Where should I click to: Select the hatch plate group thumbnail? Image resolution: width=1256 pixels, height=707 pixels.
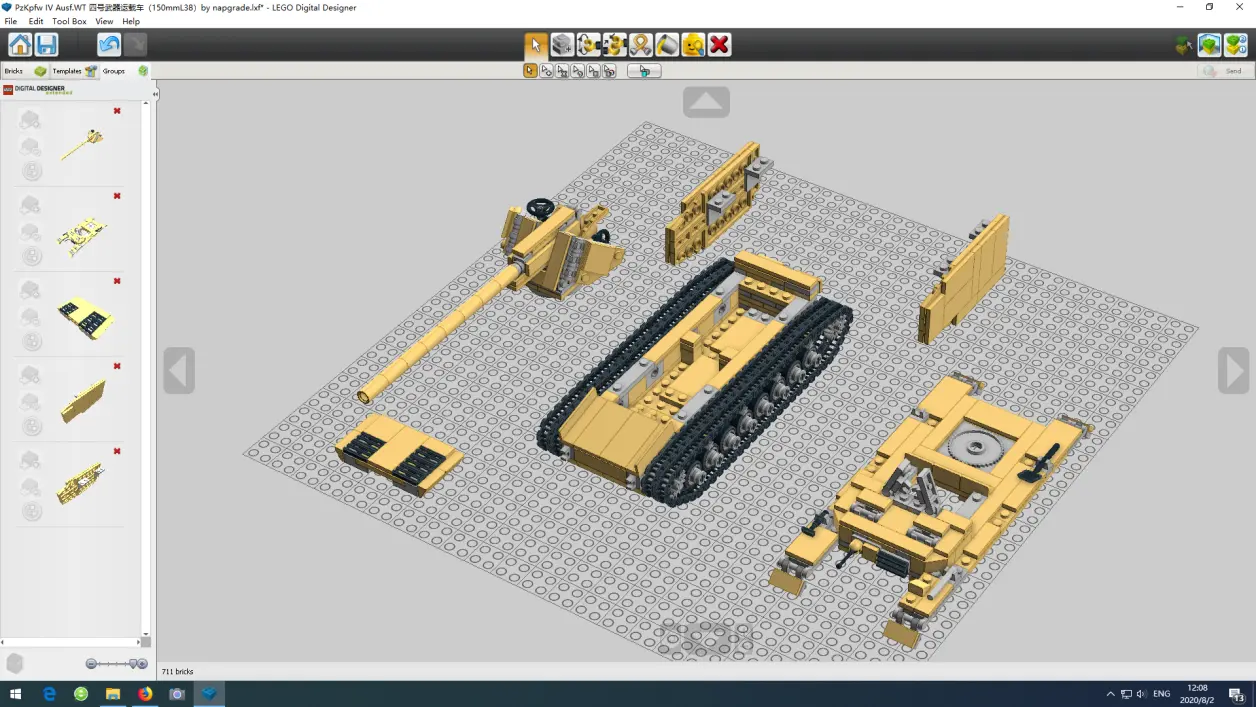point(86,318)
